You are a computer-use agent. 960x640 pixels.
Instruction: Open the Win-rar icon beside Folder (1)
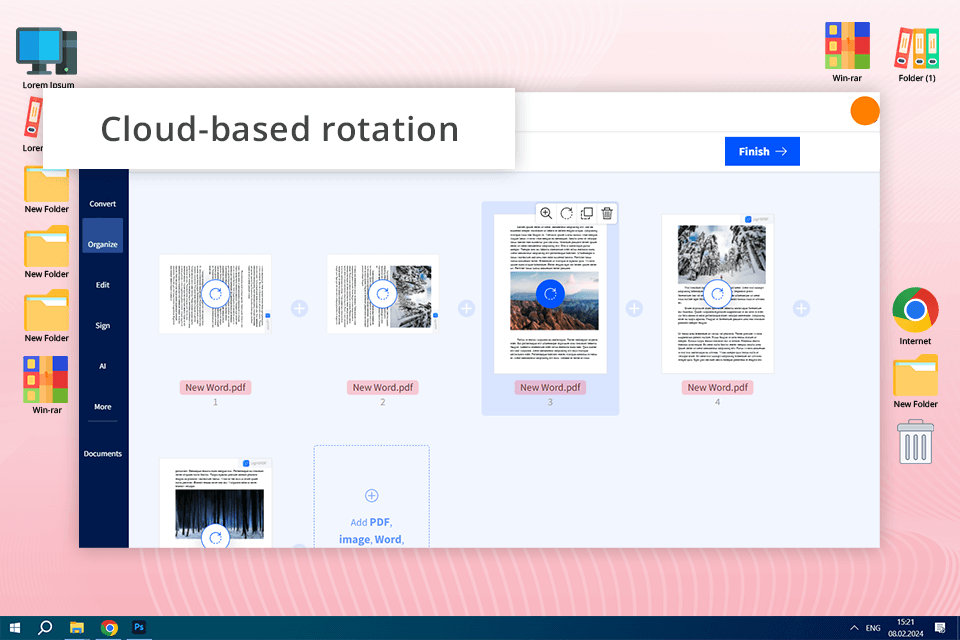click(847, 52)
